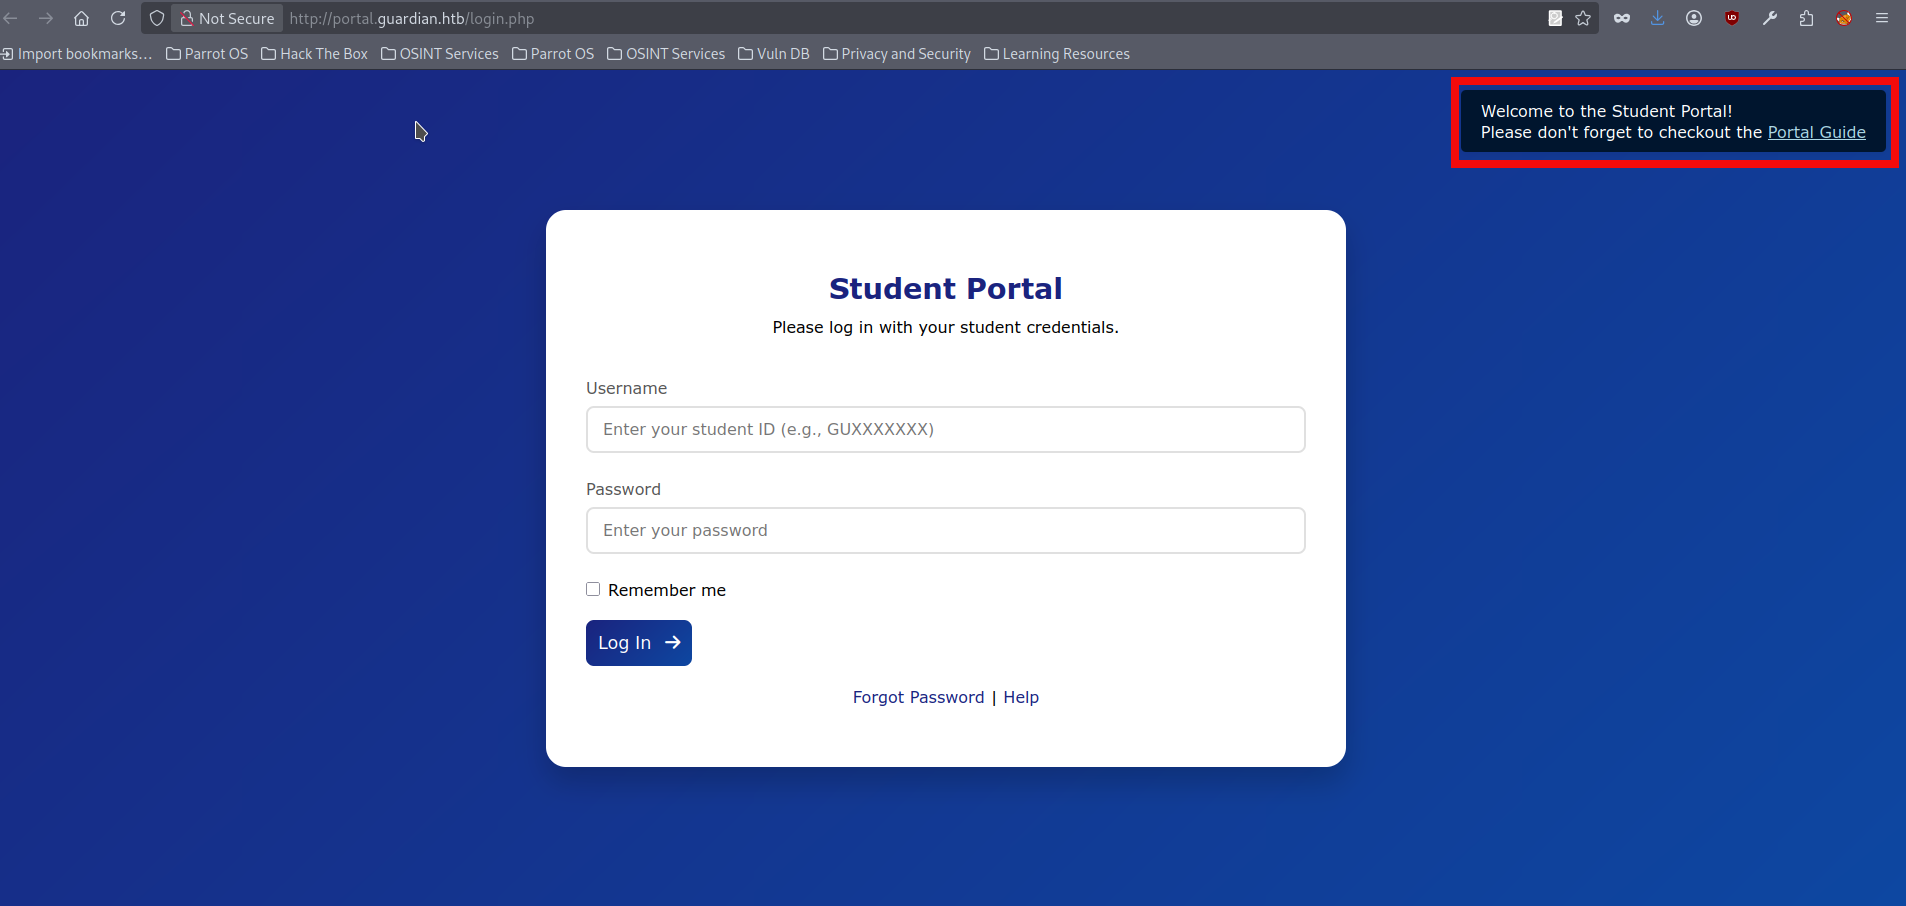Toggle reader view icon in address bar
This screenshot has height=906, width=1906.
tap(1555, 18)
